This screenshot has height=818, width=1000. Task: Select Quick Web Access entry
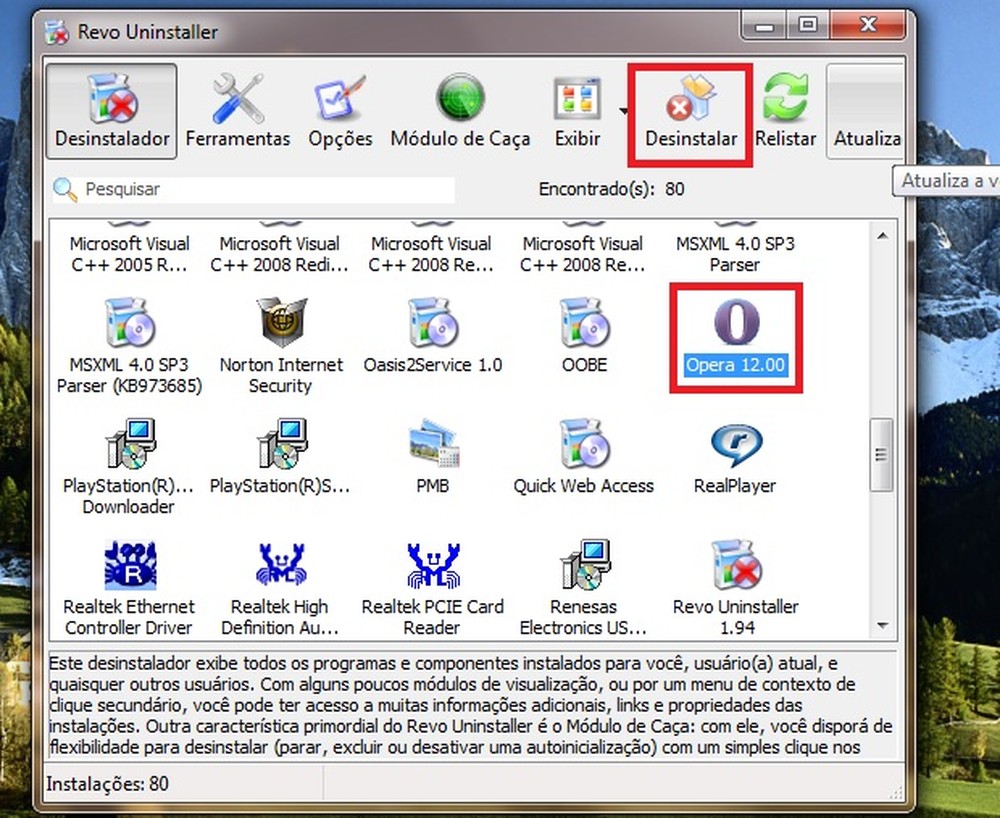tap(584, 458)
